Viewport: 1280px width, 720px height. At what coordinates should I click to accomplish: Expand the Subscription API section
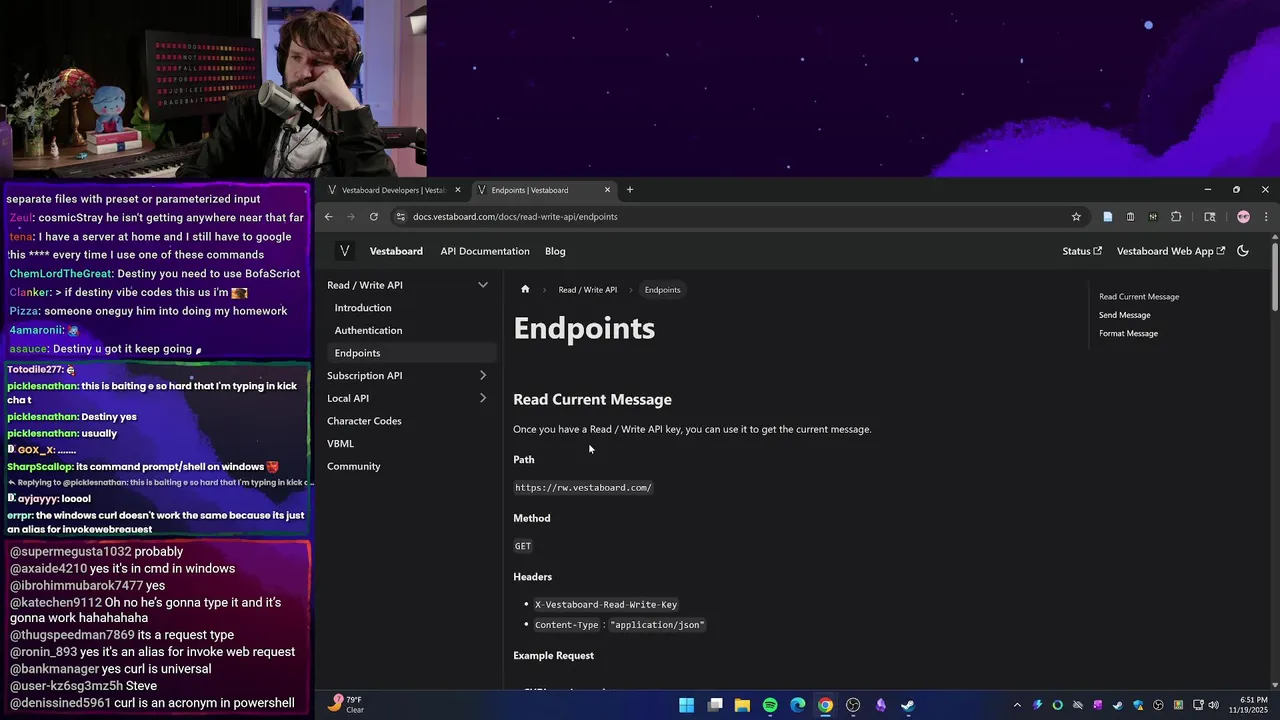coord(483,376)
